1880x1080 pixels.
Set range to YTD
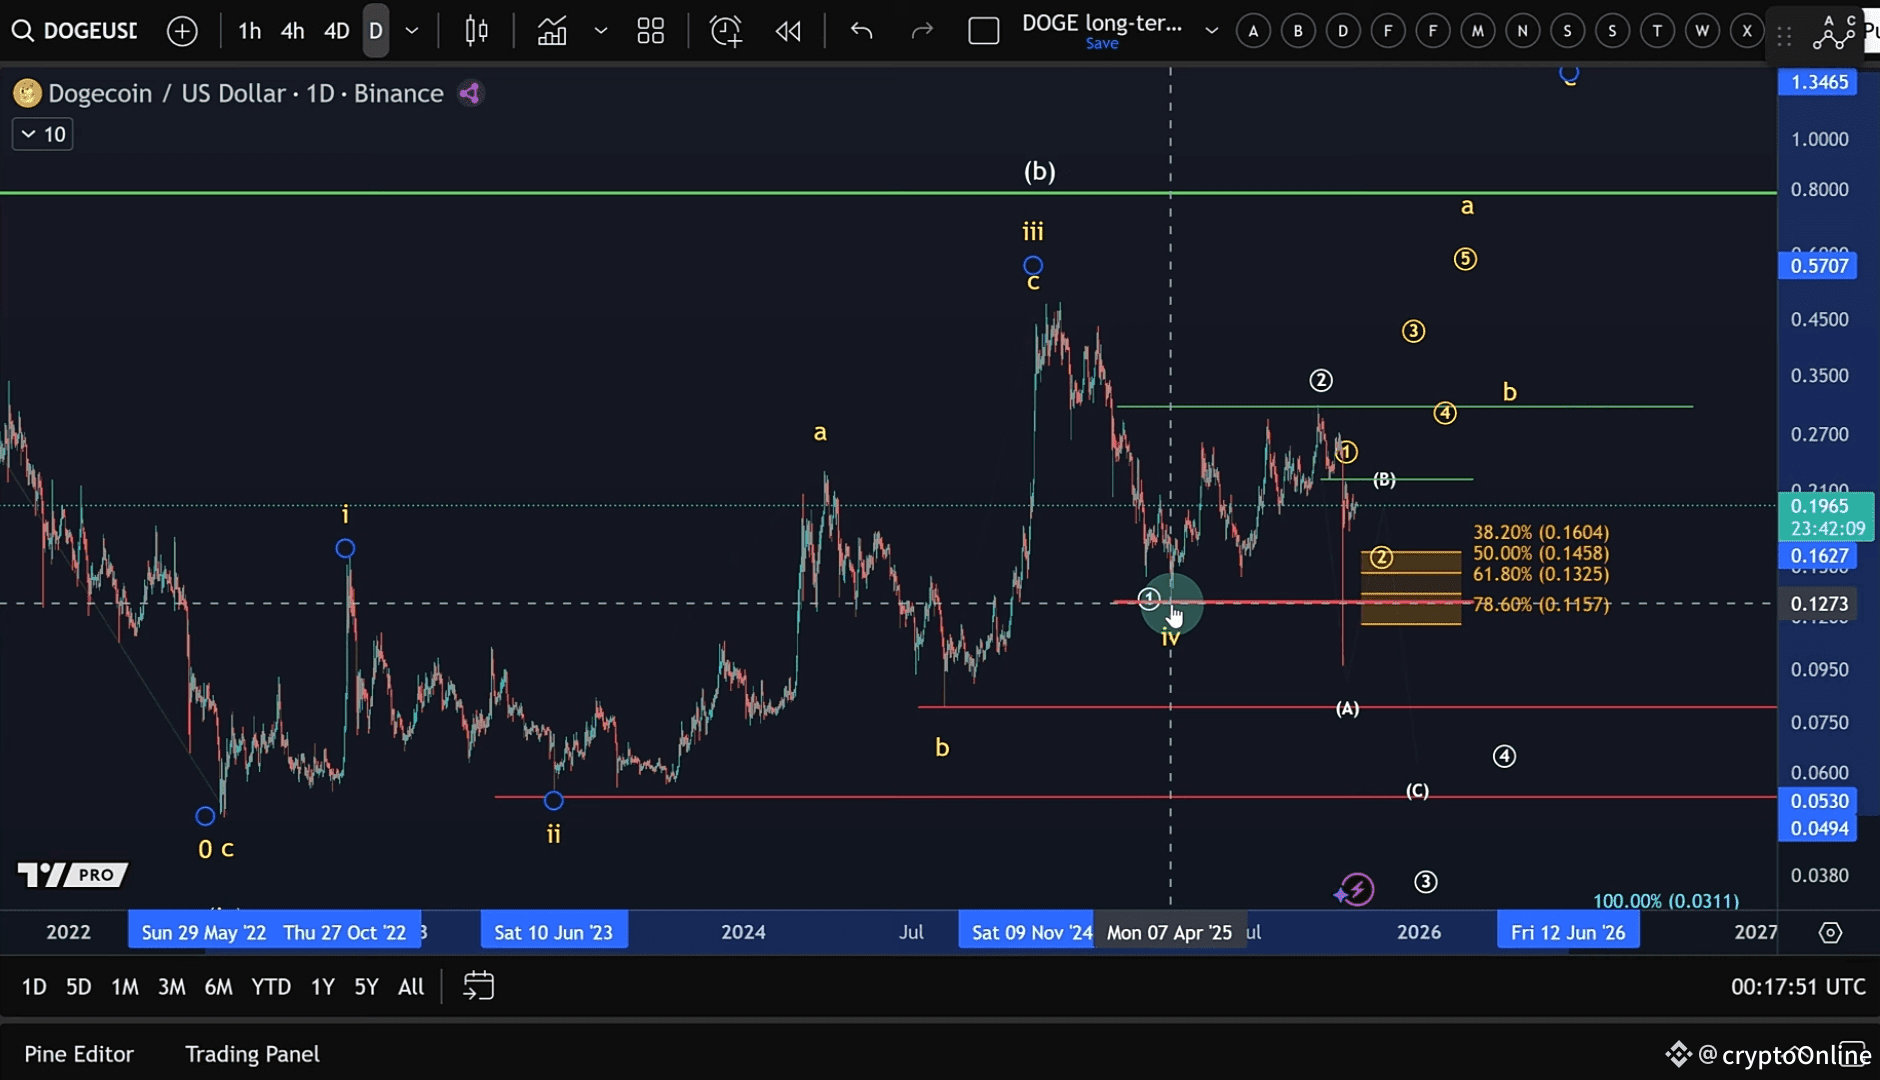(271, 987)
